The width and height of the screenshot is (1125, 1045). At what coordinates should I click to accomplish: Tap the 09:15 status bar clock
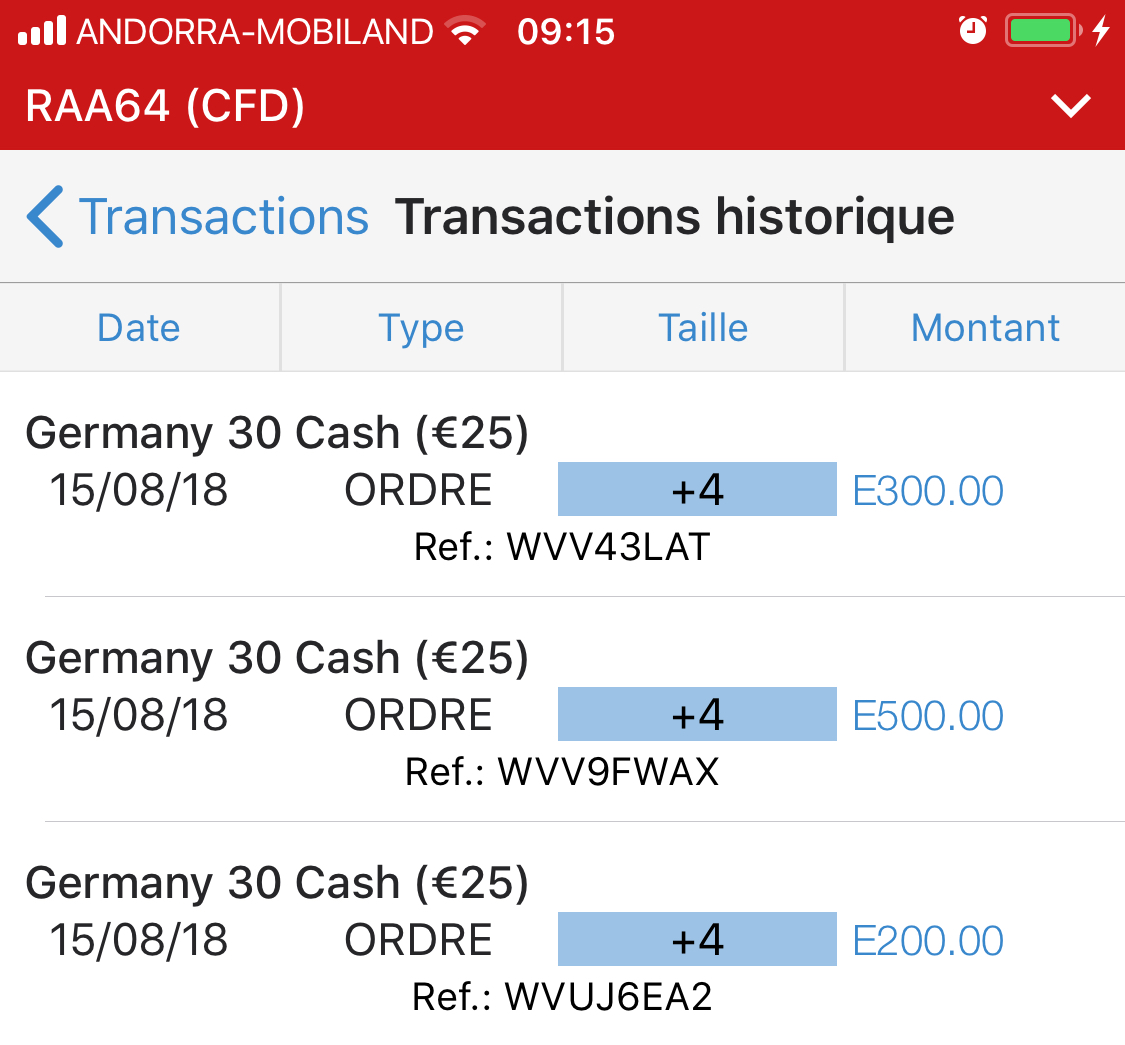[x=566, y=32]
